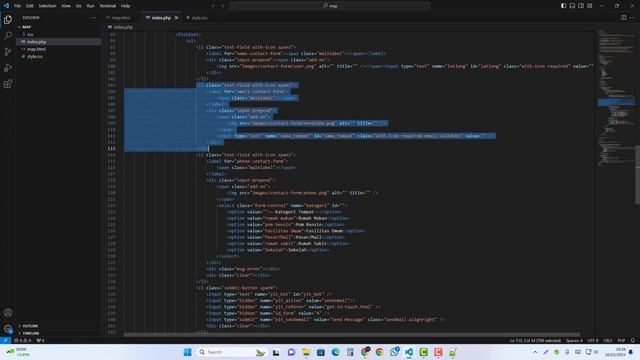Toggle Secondary Side Bar visibility

click(x=581, y=6)
